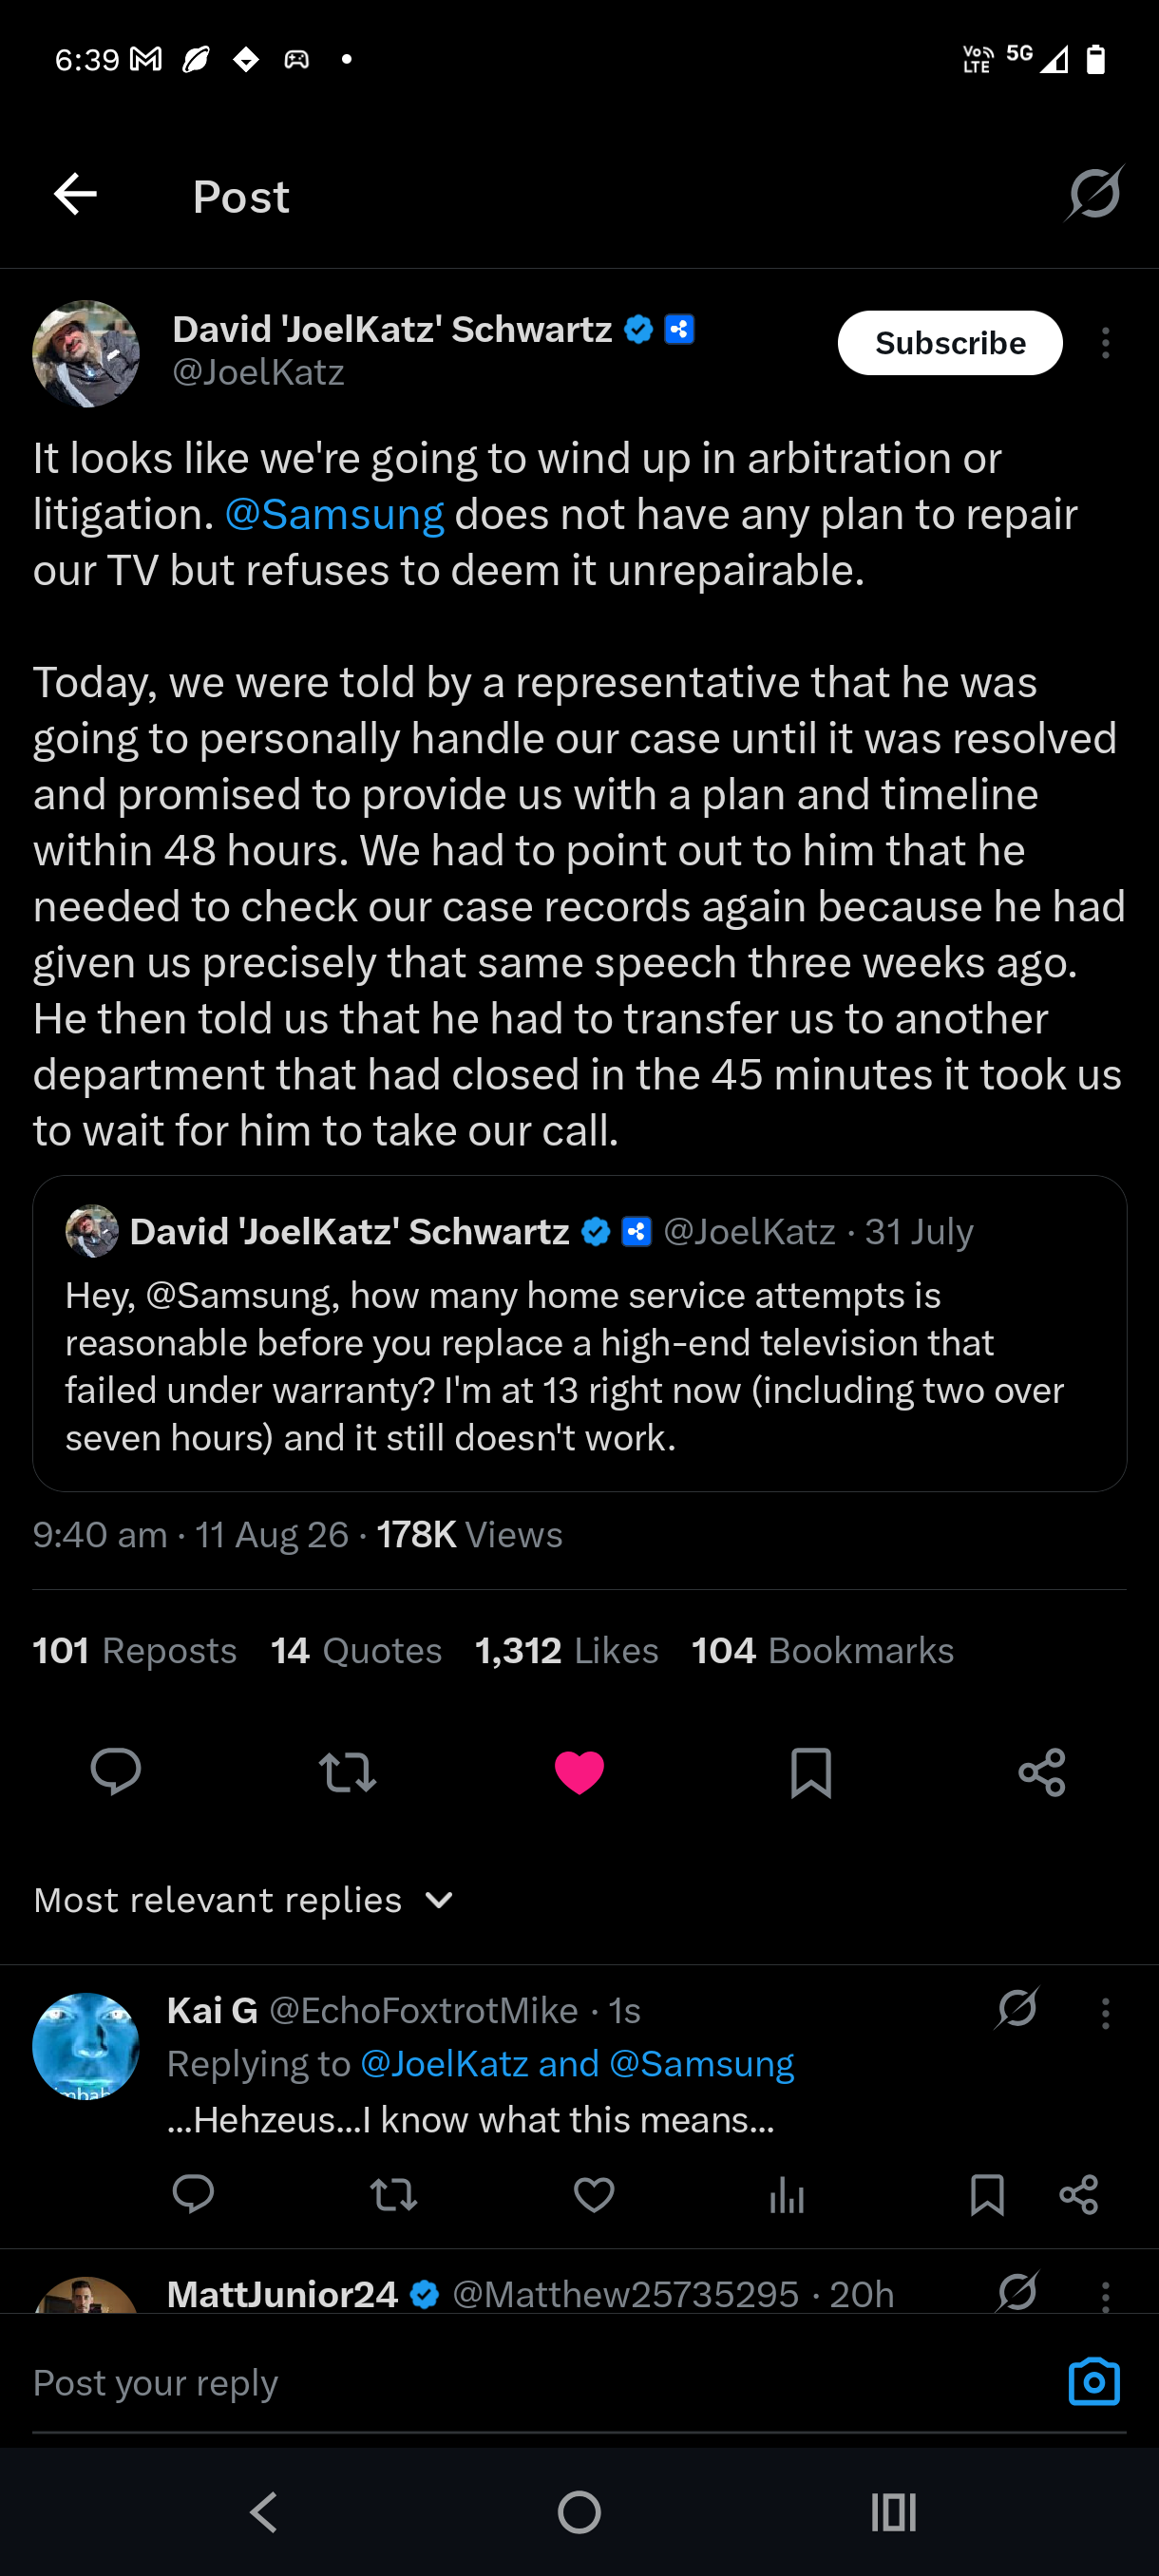Open the @Samsung mention link
This screenshot has height=2576, width=1159.
click(334, 514)
